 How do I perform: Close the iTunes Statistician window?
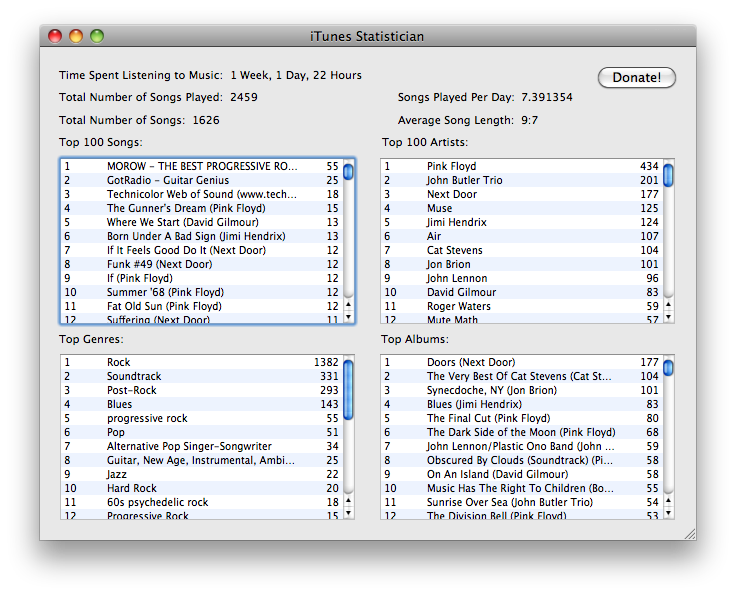click(55, 36)
